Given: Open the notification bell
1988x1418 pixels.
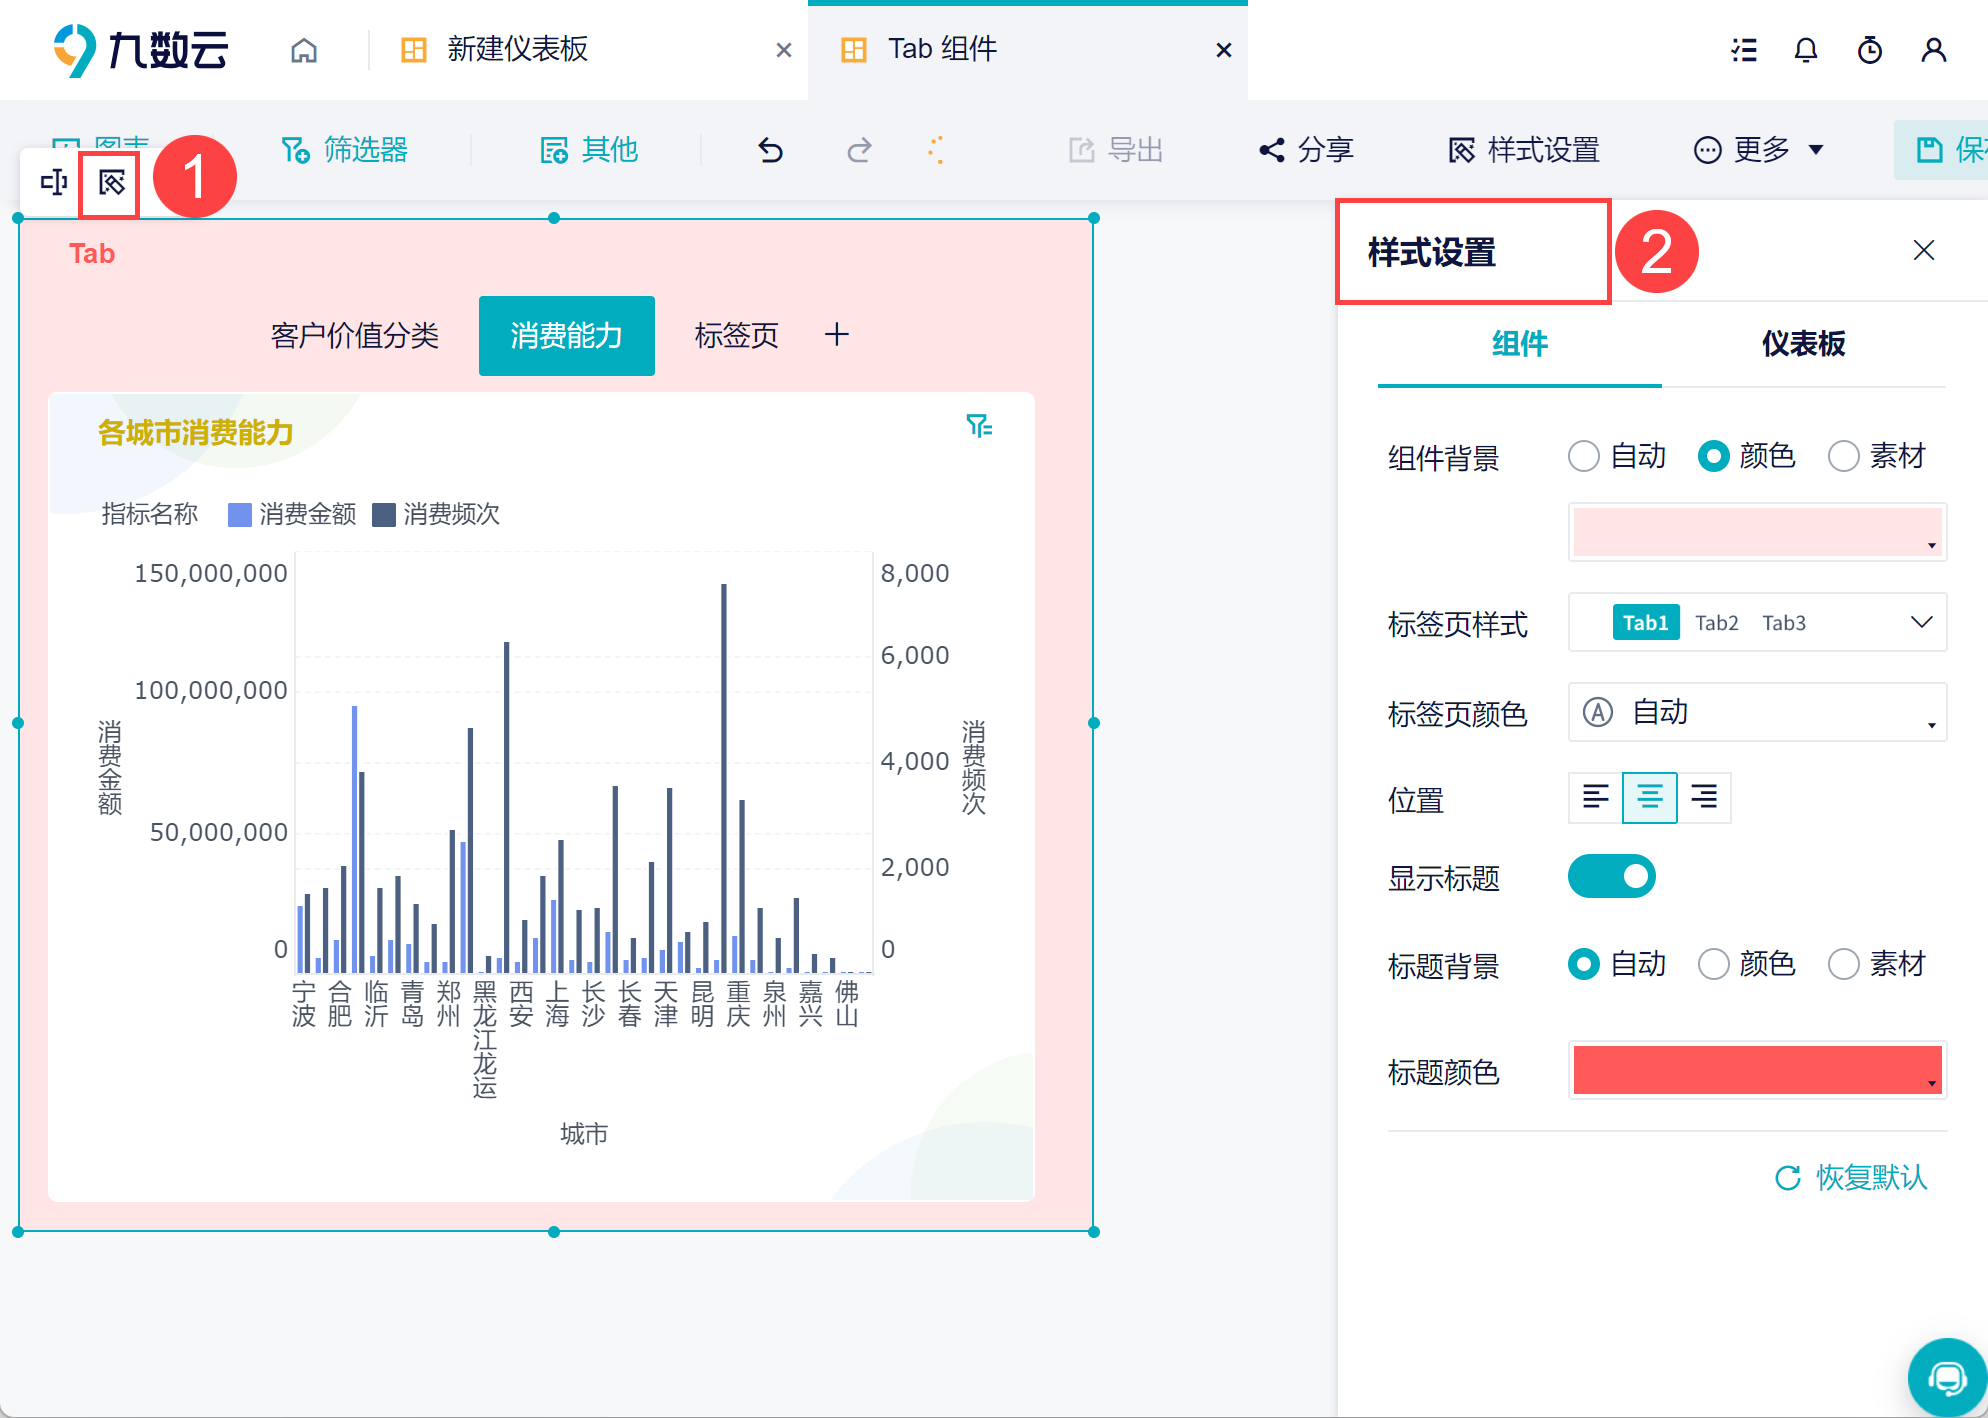Looking at the screenshot, I should (1805, 50).
